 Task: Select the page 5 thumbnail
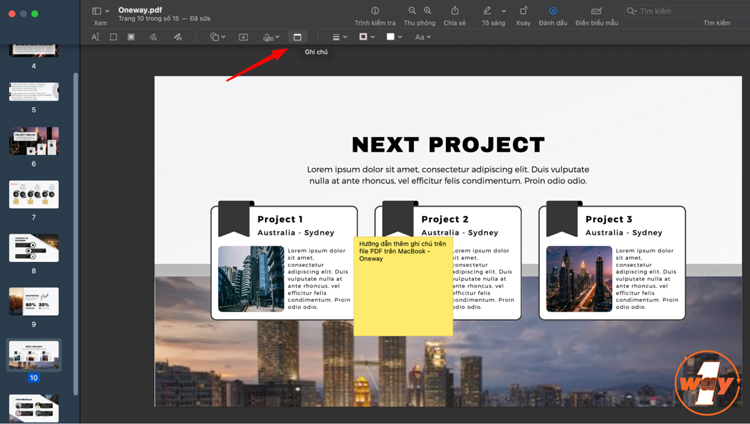tap(34, 91)
